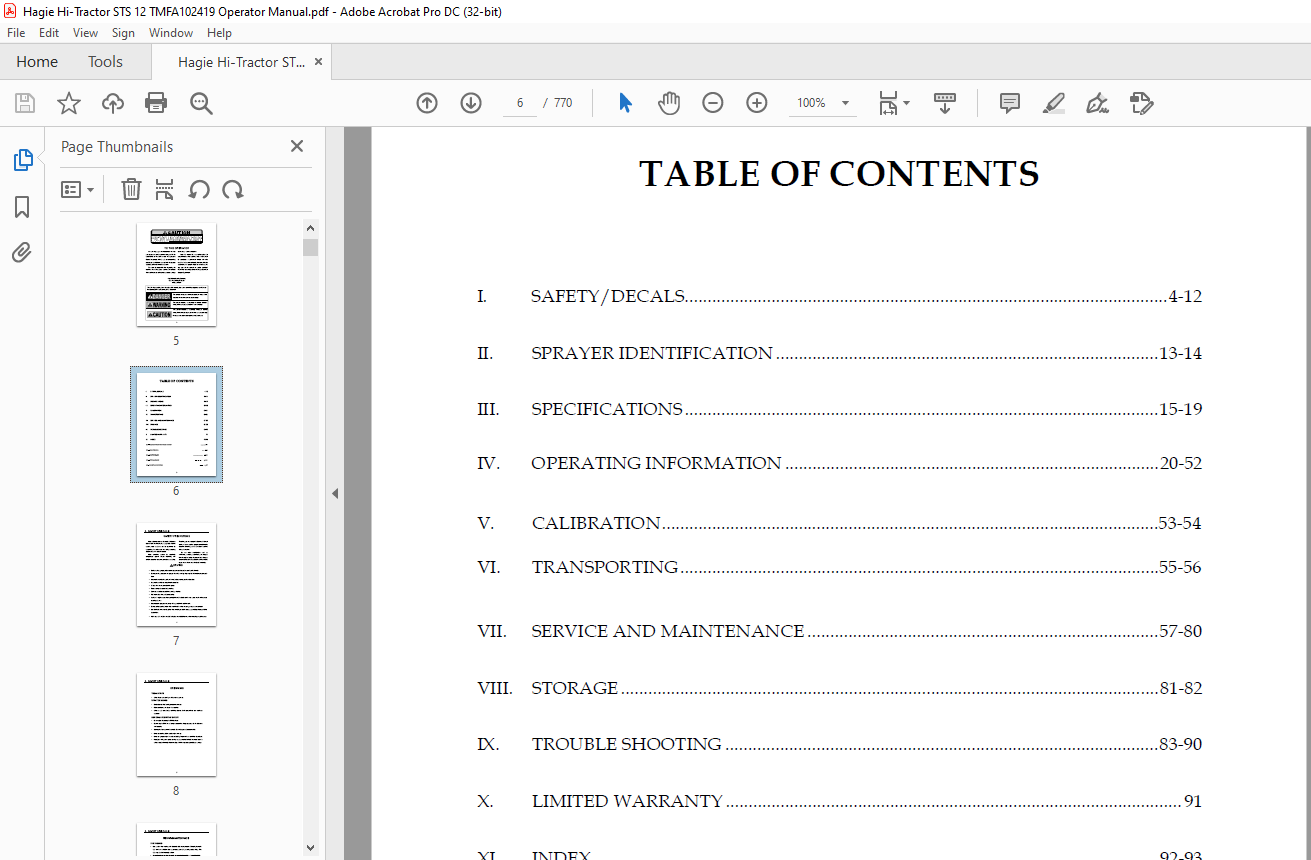Click the SERVICE AND MAINTENANCE entry
Screen dimensions: 1311x860
click(839, 631)
